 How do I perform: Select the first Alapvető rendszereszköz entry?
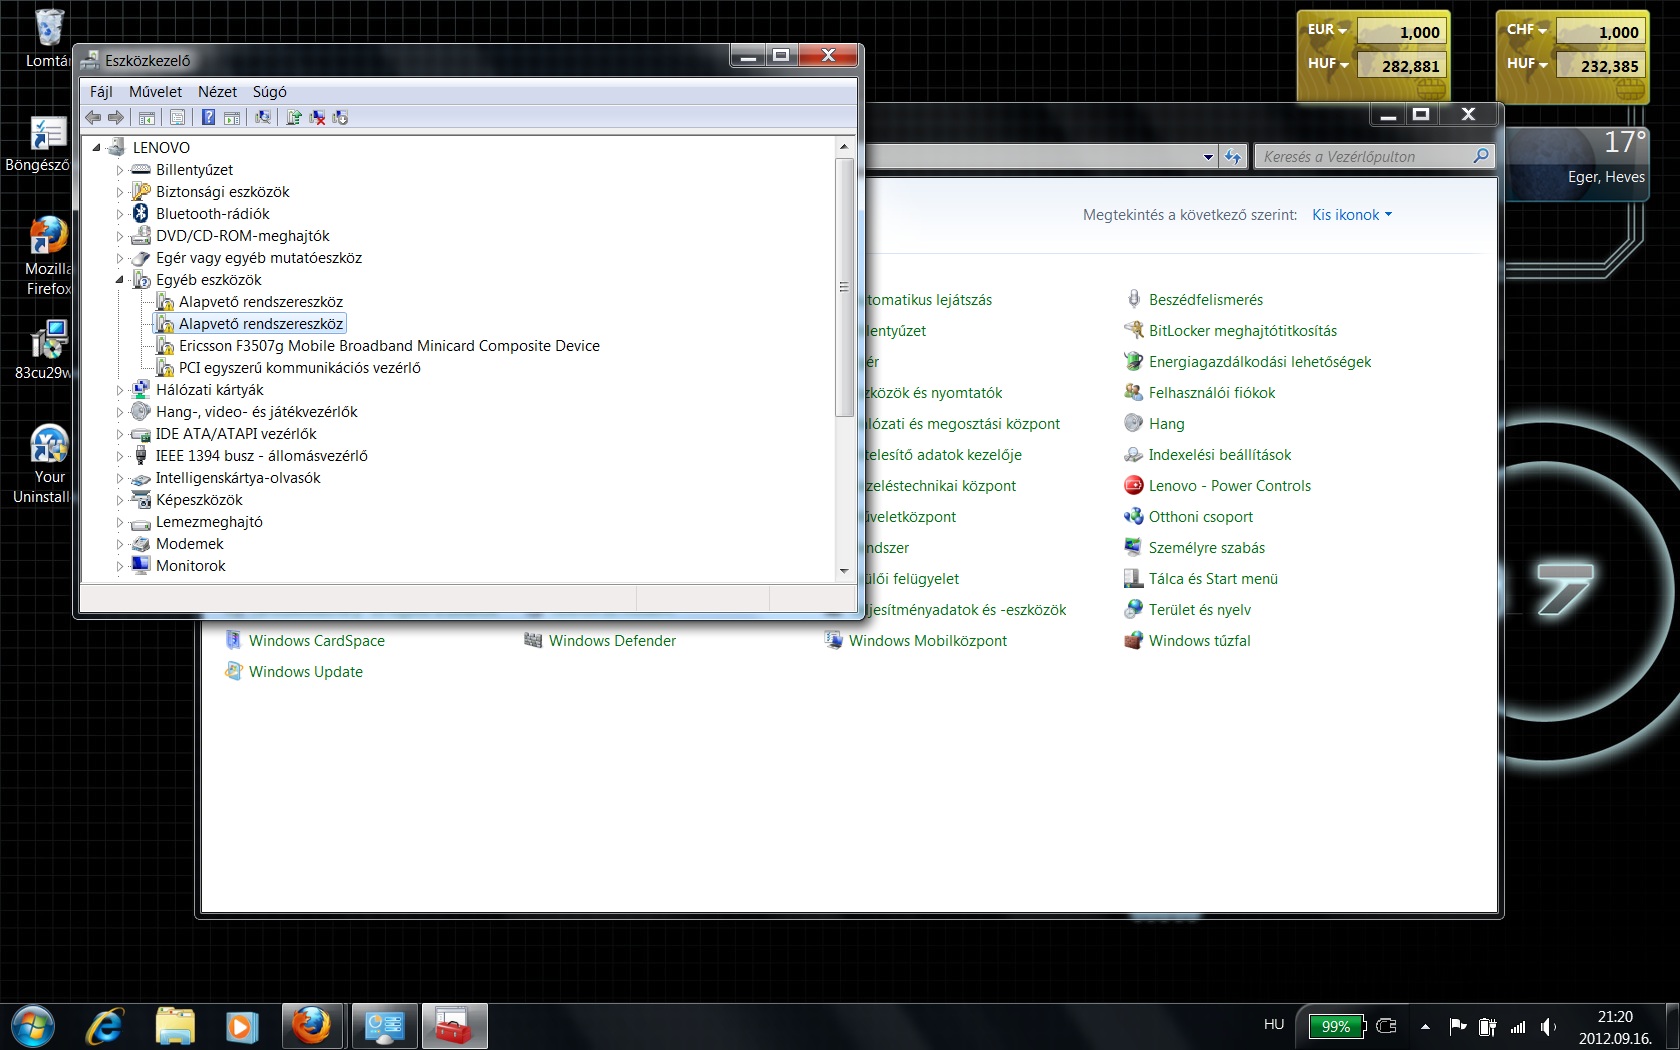click(x=260, y=302)
